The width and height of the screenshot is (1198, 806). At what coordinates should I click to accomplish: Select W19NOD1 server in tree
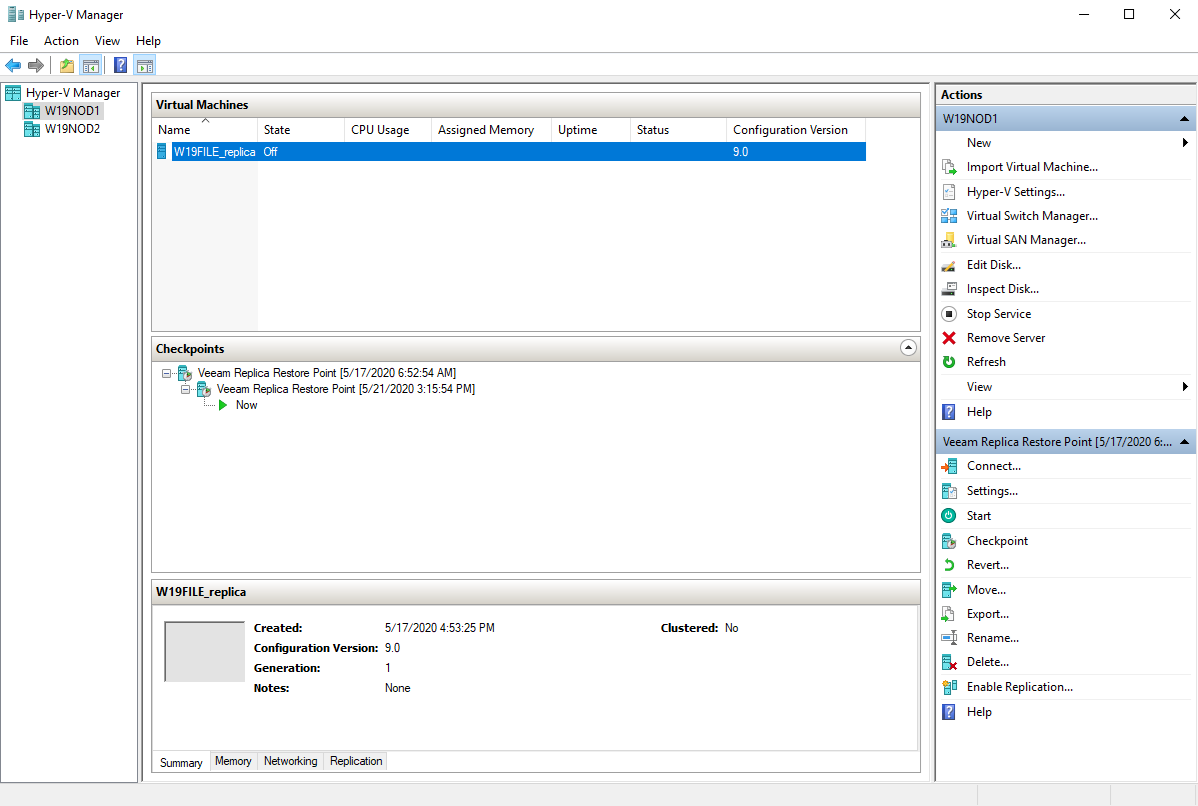click(72, 111)
